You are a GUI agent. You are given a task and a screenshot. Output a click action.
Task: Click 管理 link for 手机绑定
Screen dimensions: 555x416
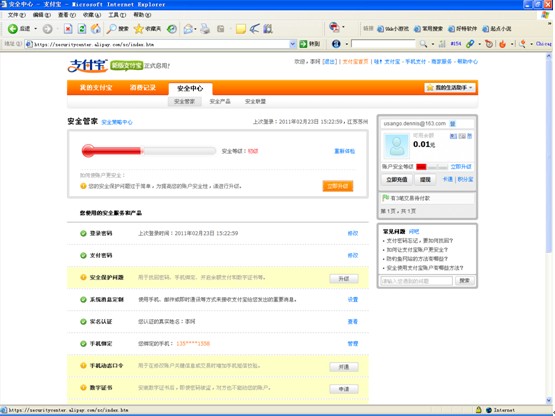click(353, 343)
